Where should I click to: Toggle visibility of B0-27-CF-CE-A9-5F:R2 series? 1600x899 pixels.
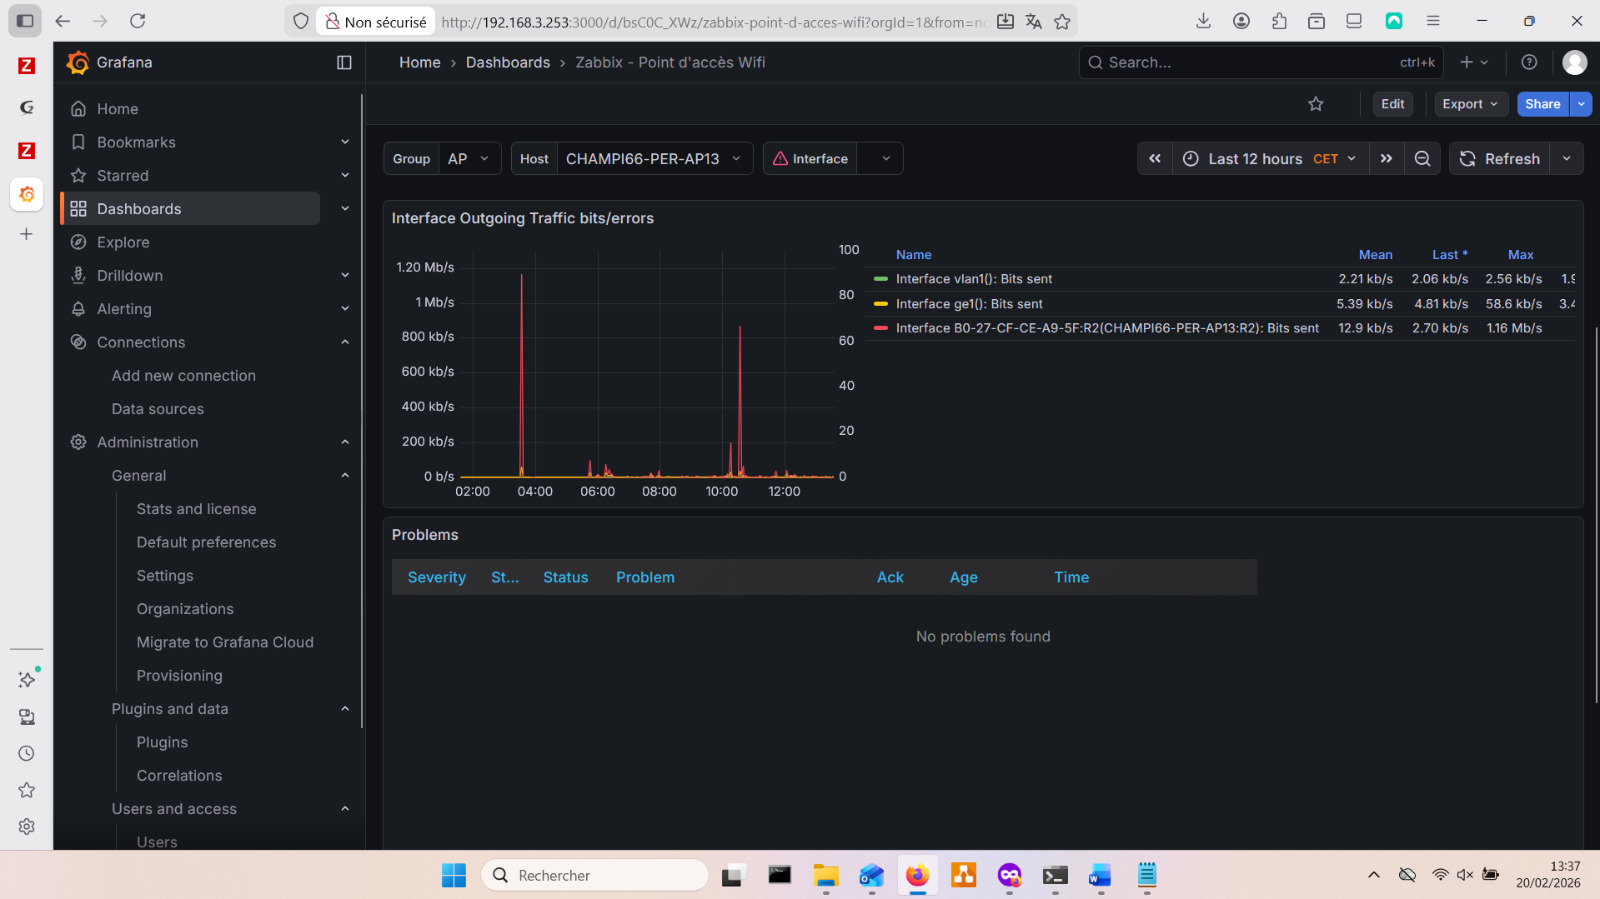point(1107,328)
